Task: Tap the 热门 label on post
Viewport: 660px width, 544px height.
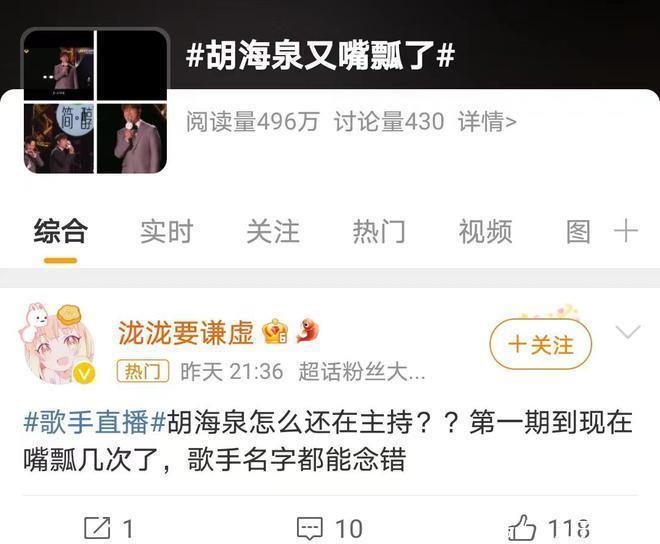Action: click(143, 371)
